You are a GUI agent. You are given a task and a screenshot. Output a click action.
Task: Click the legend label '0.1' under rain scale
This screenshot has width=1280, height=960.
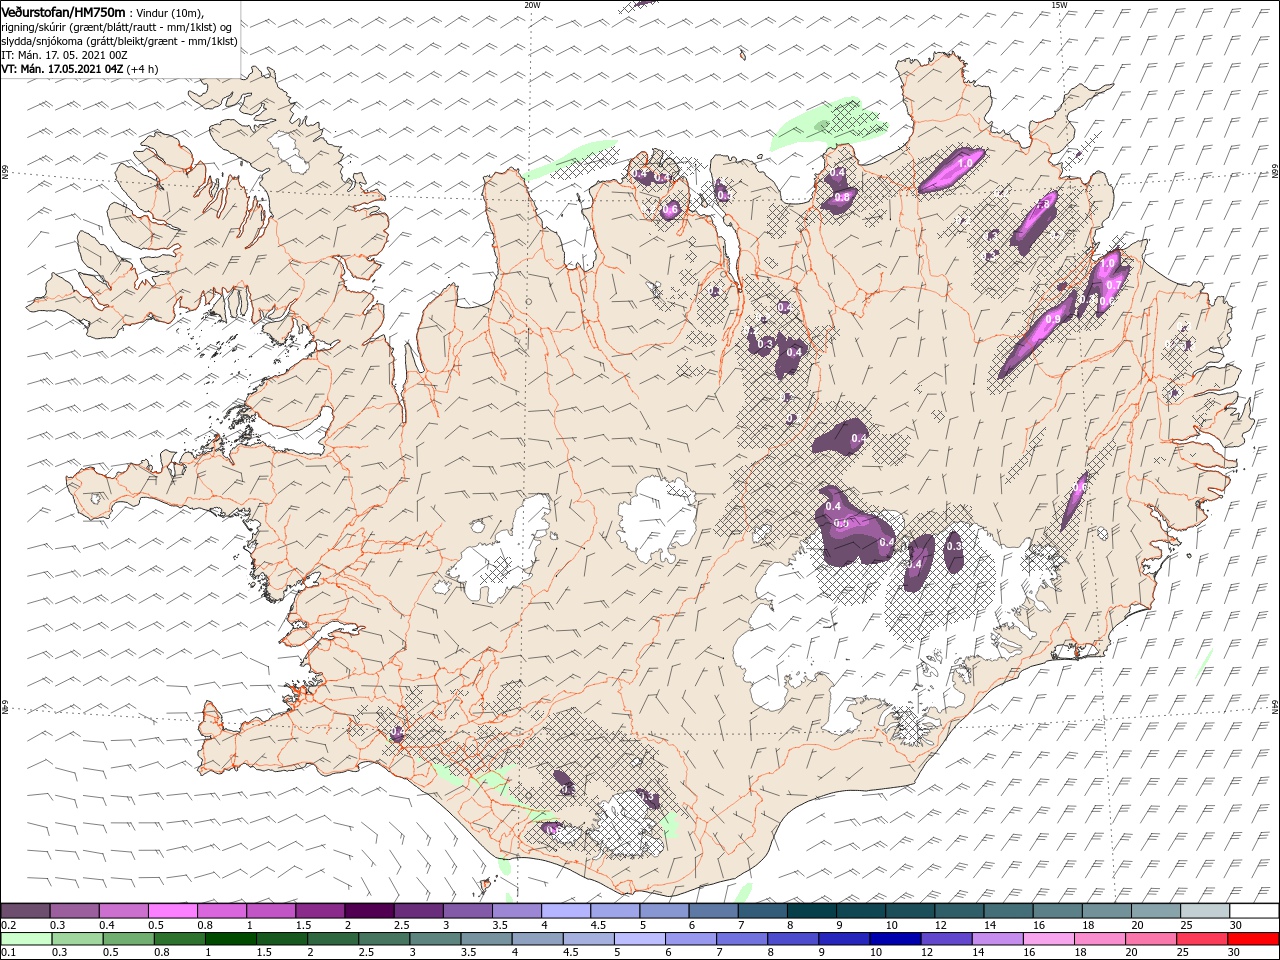click(8, 953)
